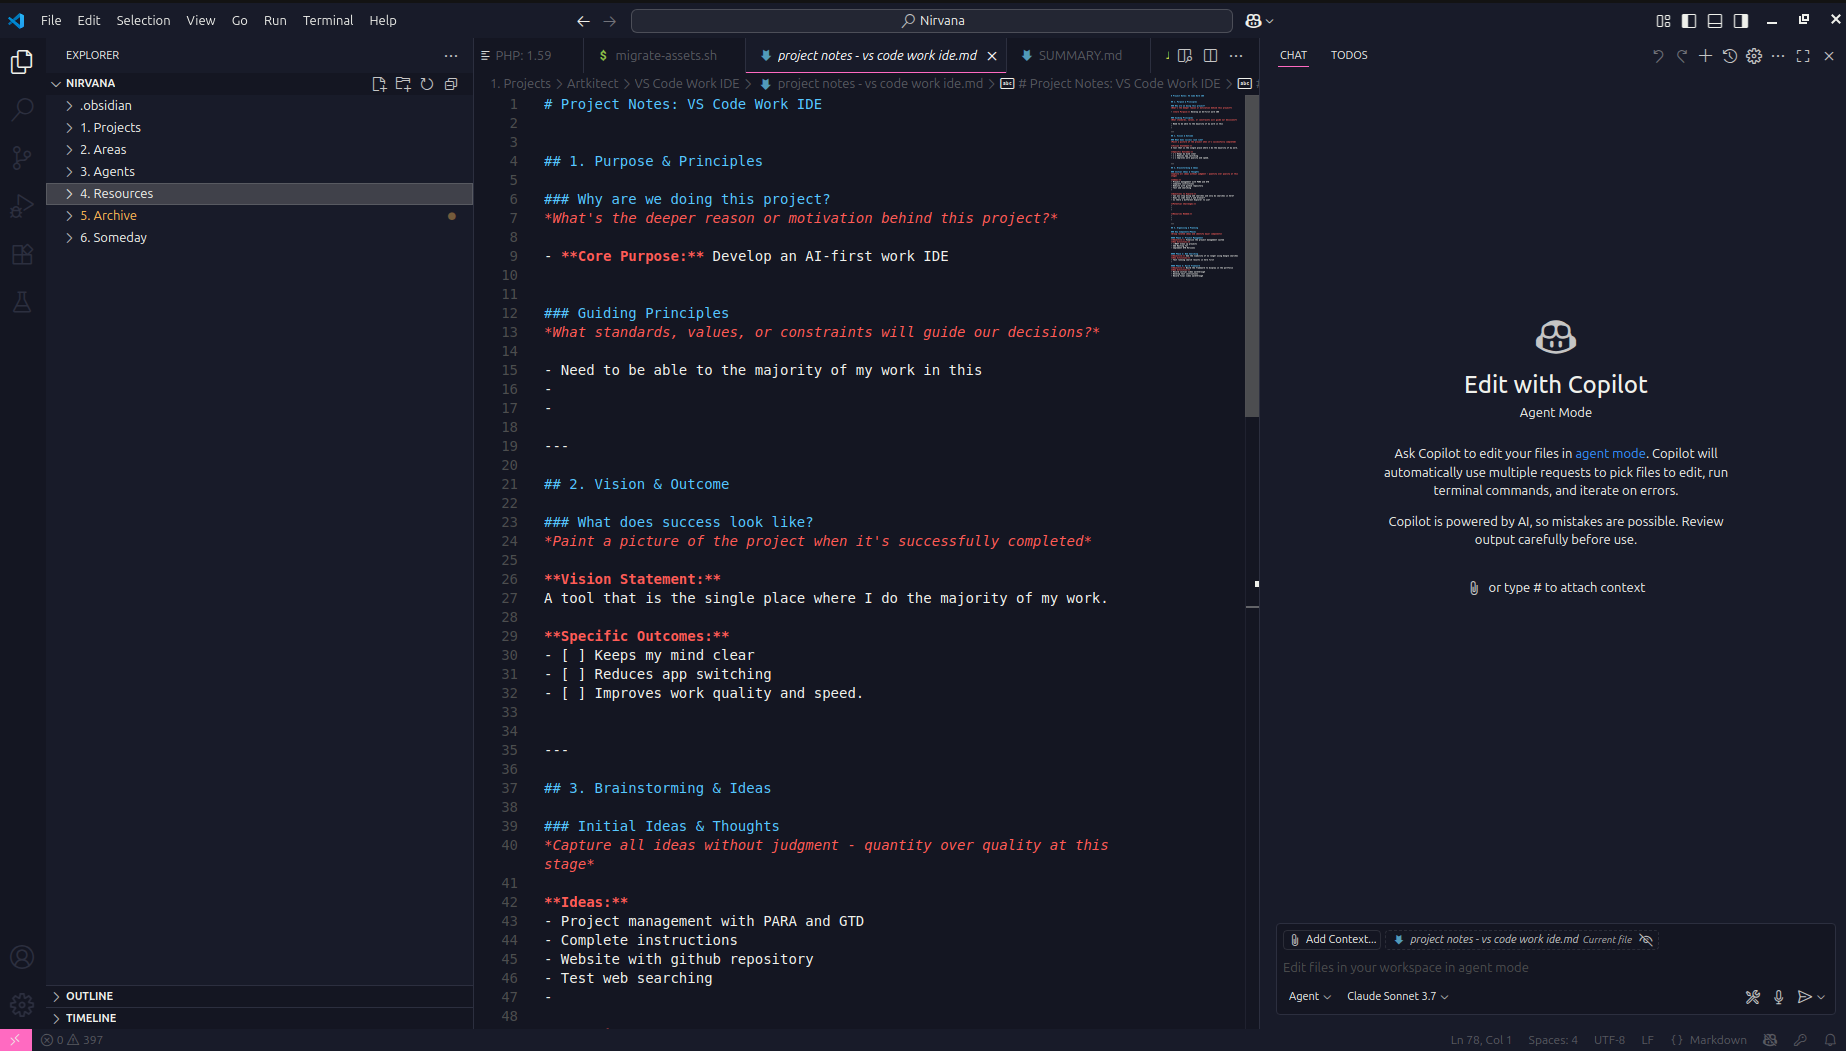This screenshot has height=1051, width=1846.
Task: Toggle secondary side bar visibility
Action: pos(1741,20)
